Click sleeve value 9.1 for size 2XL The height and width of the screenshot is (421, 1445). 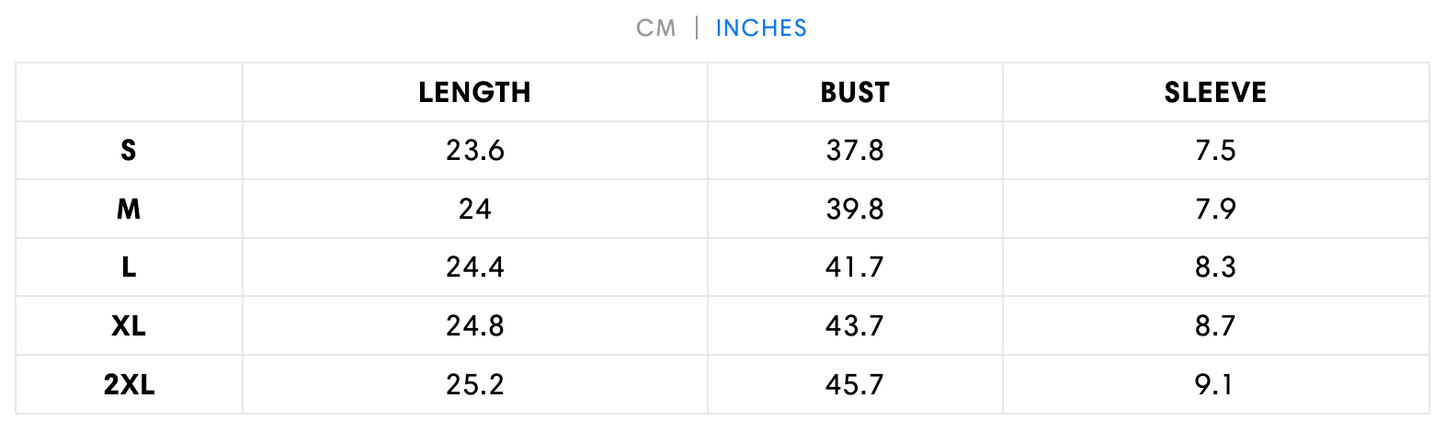(1215, 385)
